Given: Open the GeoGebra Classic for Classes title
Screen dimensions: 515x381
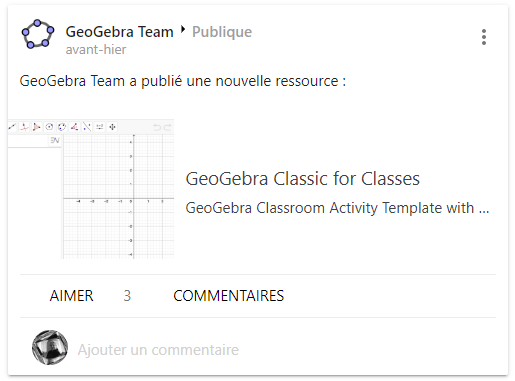Looking at the screenshot, I should 302,179.
